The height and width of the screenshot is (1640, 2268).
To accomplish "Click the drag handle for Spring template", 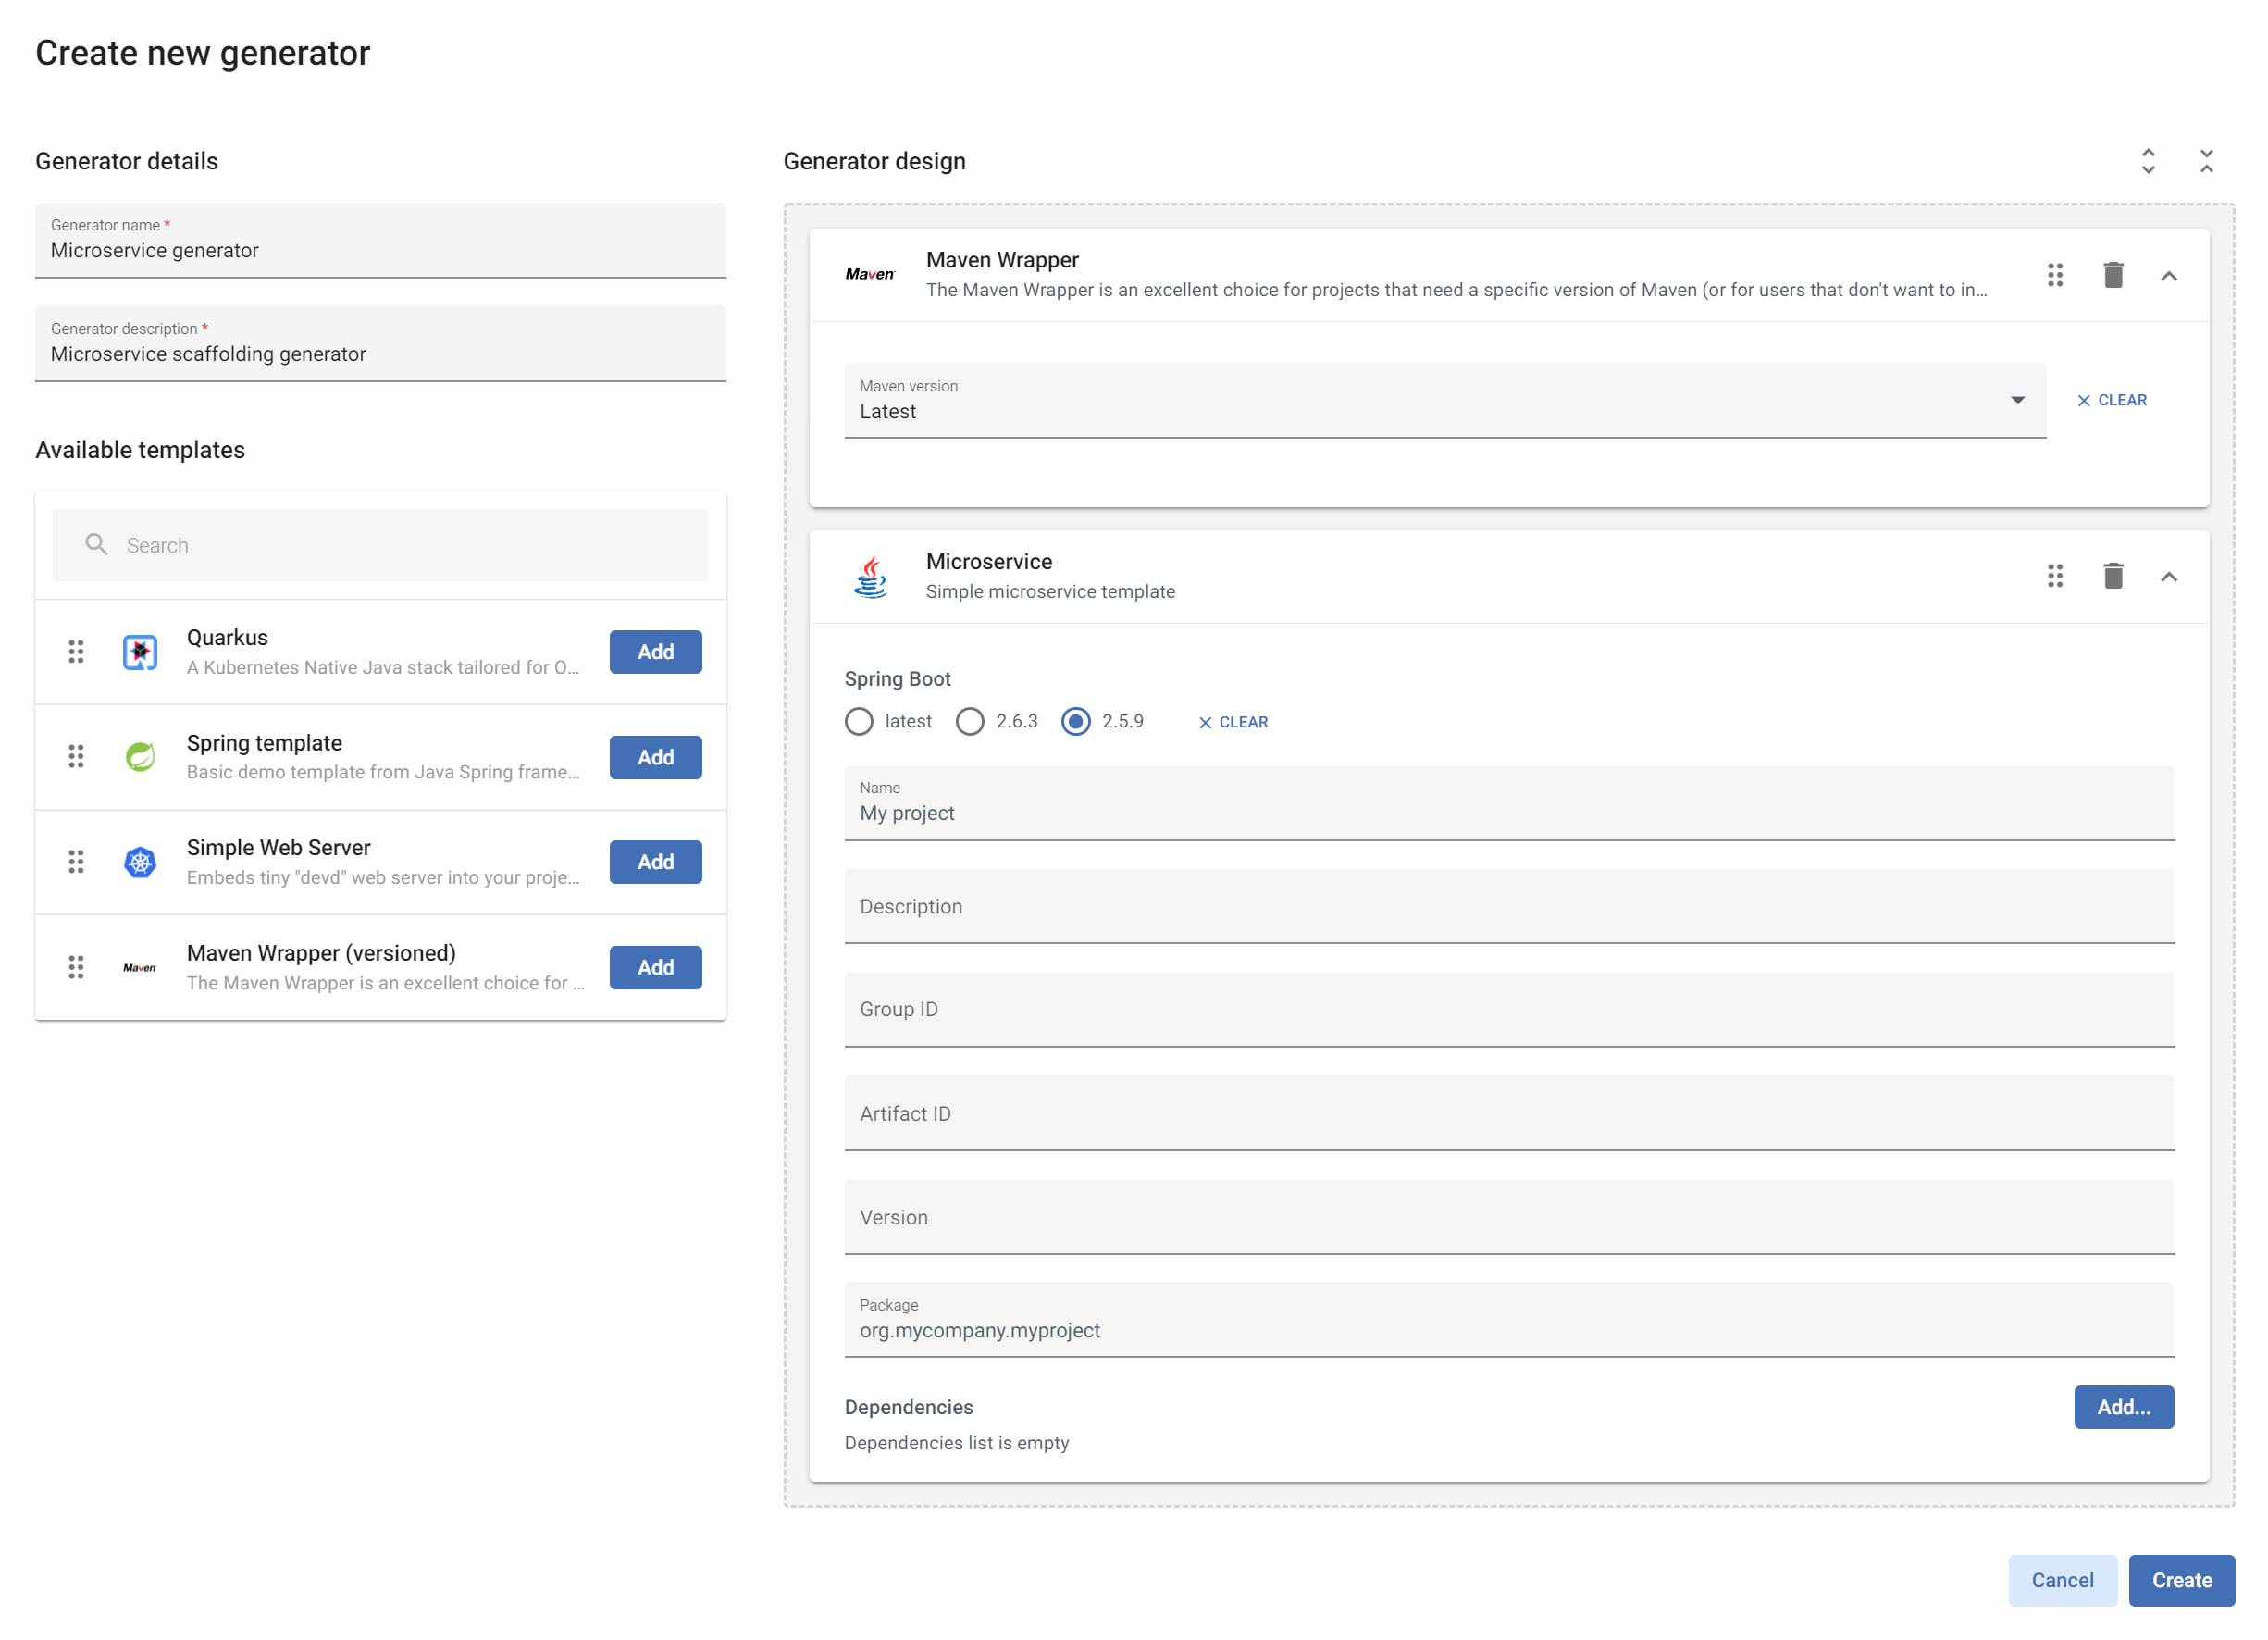I will point(76,757).
